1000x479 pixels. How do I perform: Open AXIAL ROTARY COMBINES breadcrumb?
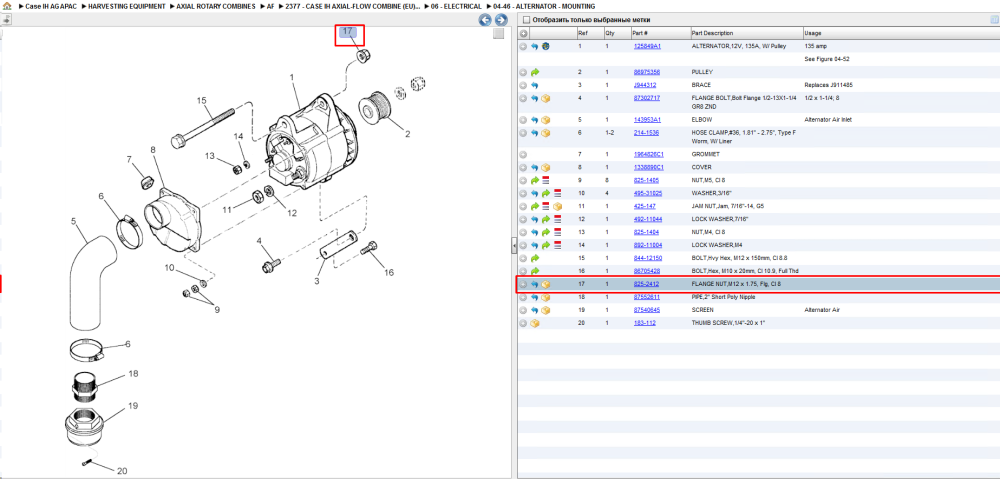pos(216,6)
